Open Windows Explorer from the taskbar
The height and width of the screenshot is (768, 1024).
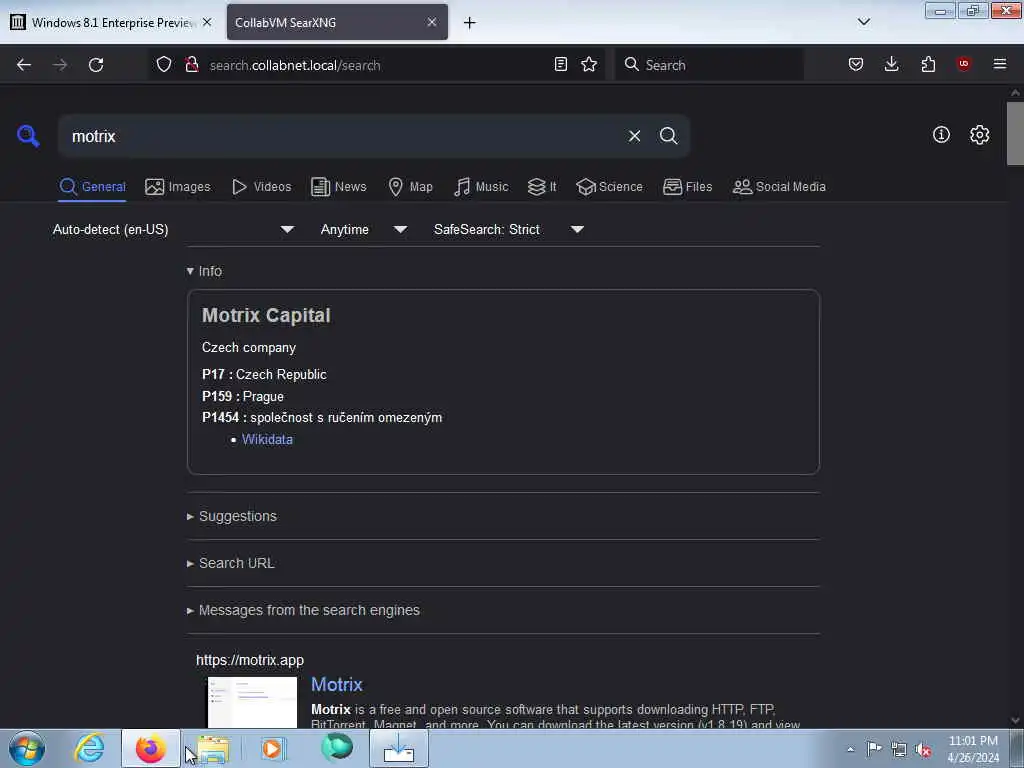pyautogui.click(x=213, y=748)
